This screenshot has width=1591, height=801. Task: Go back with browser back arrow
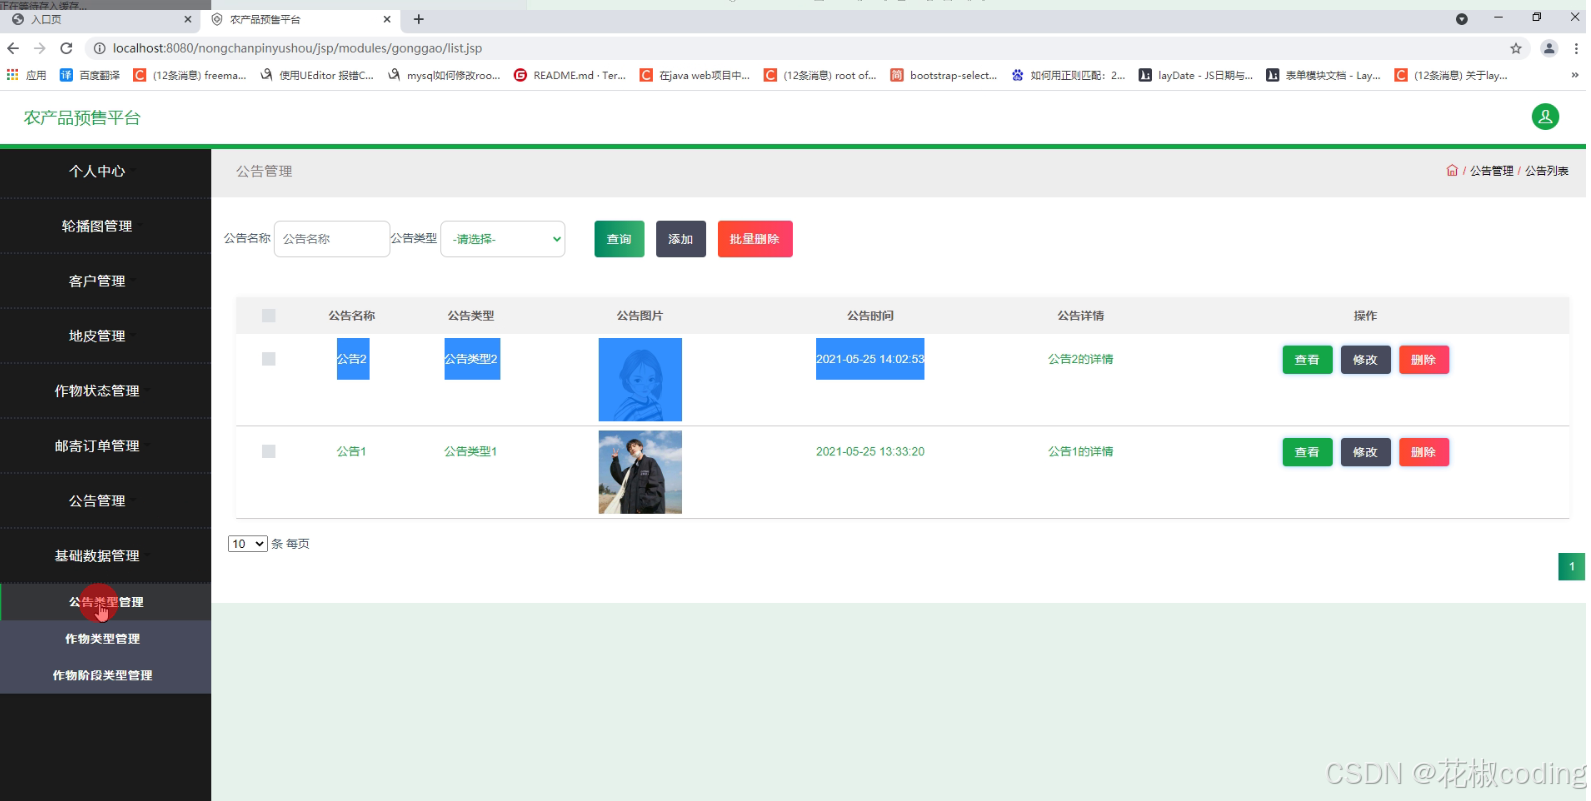(x=13, y=48)
